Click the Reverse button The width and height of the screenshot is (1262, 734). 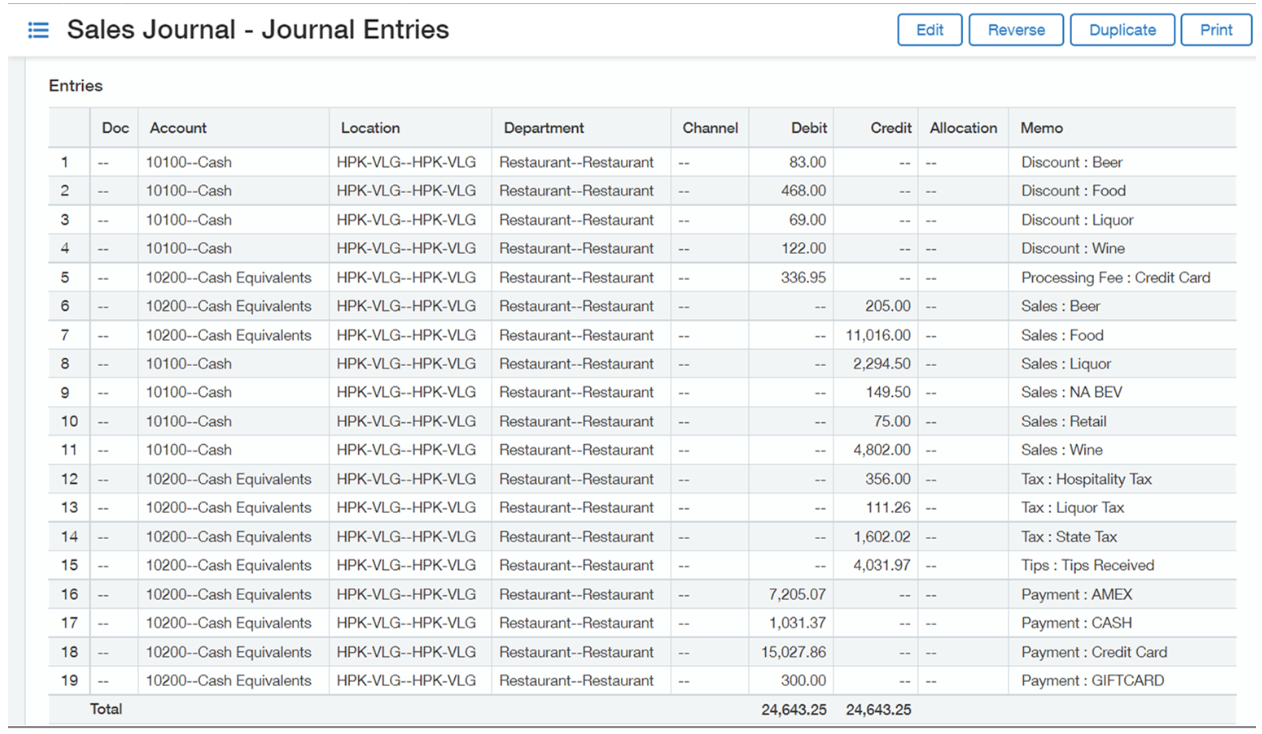click(1016, 29)
